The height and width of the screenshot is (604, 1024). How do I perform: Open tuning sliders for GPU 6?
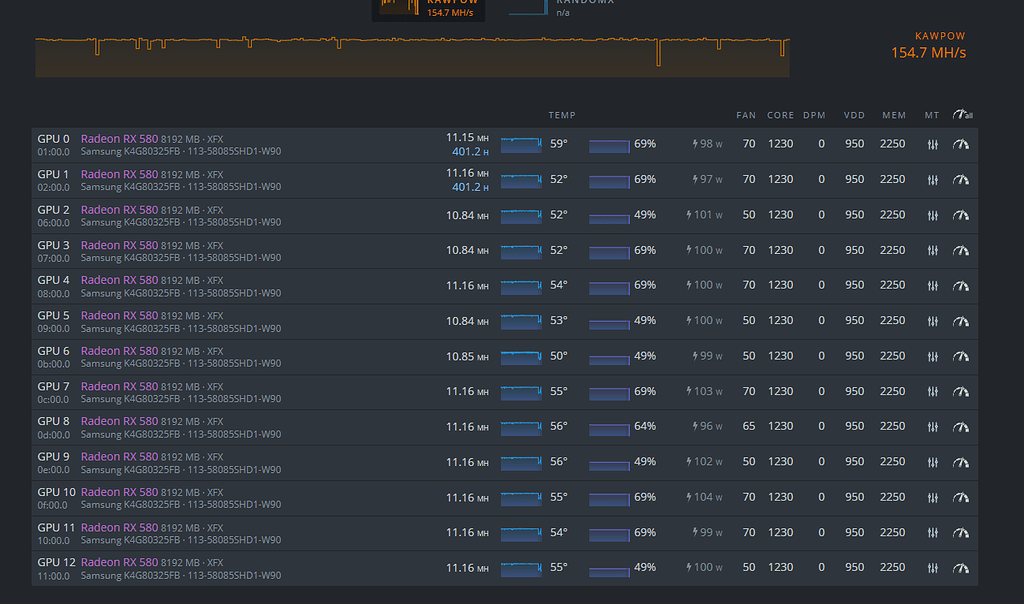coord(932,356)
